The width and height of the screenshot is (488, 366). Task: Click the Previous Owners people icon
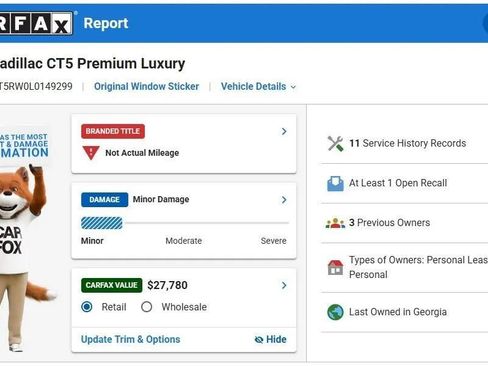point(335,223)
